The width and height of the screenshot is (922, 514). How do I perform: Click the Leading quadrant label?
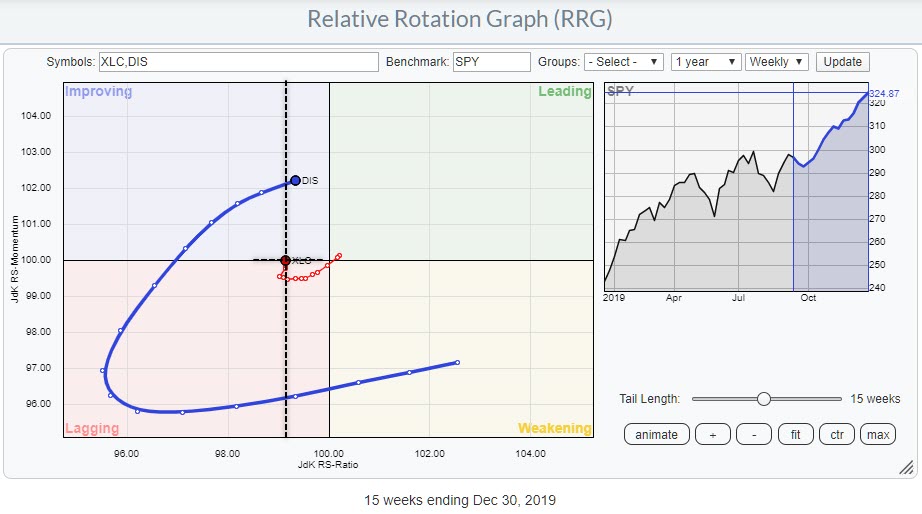point(564,92)
